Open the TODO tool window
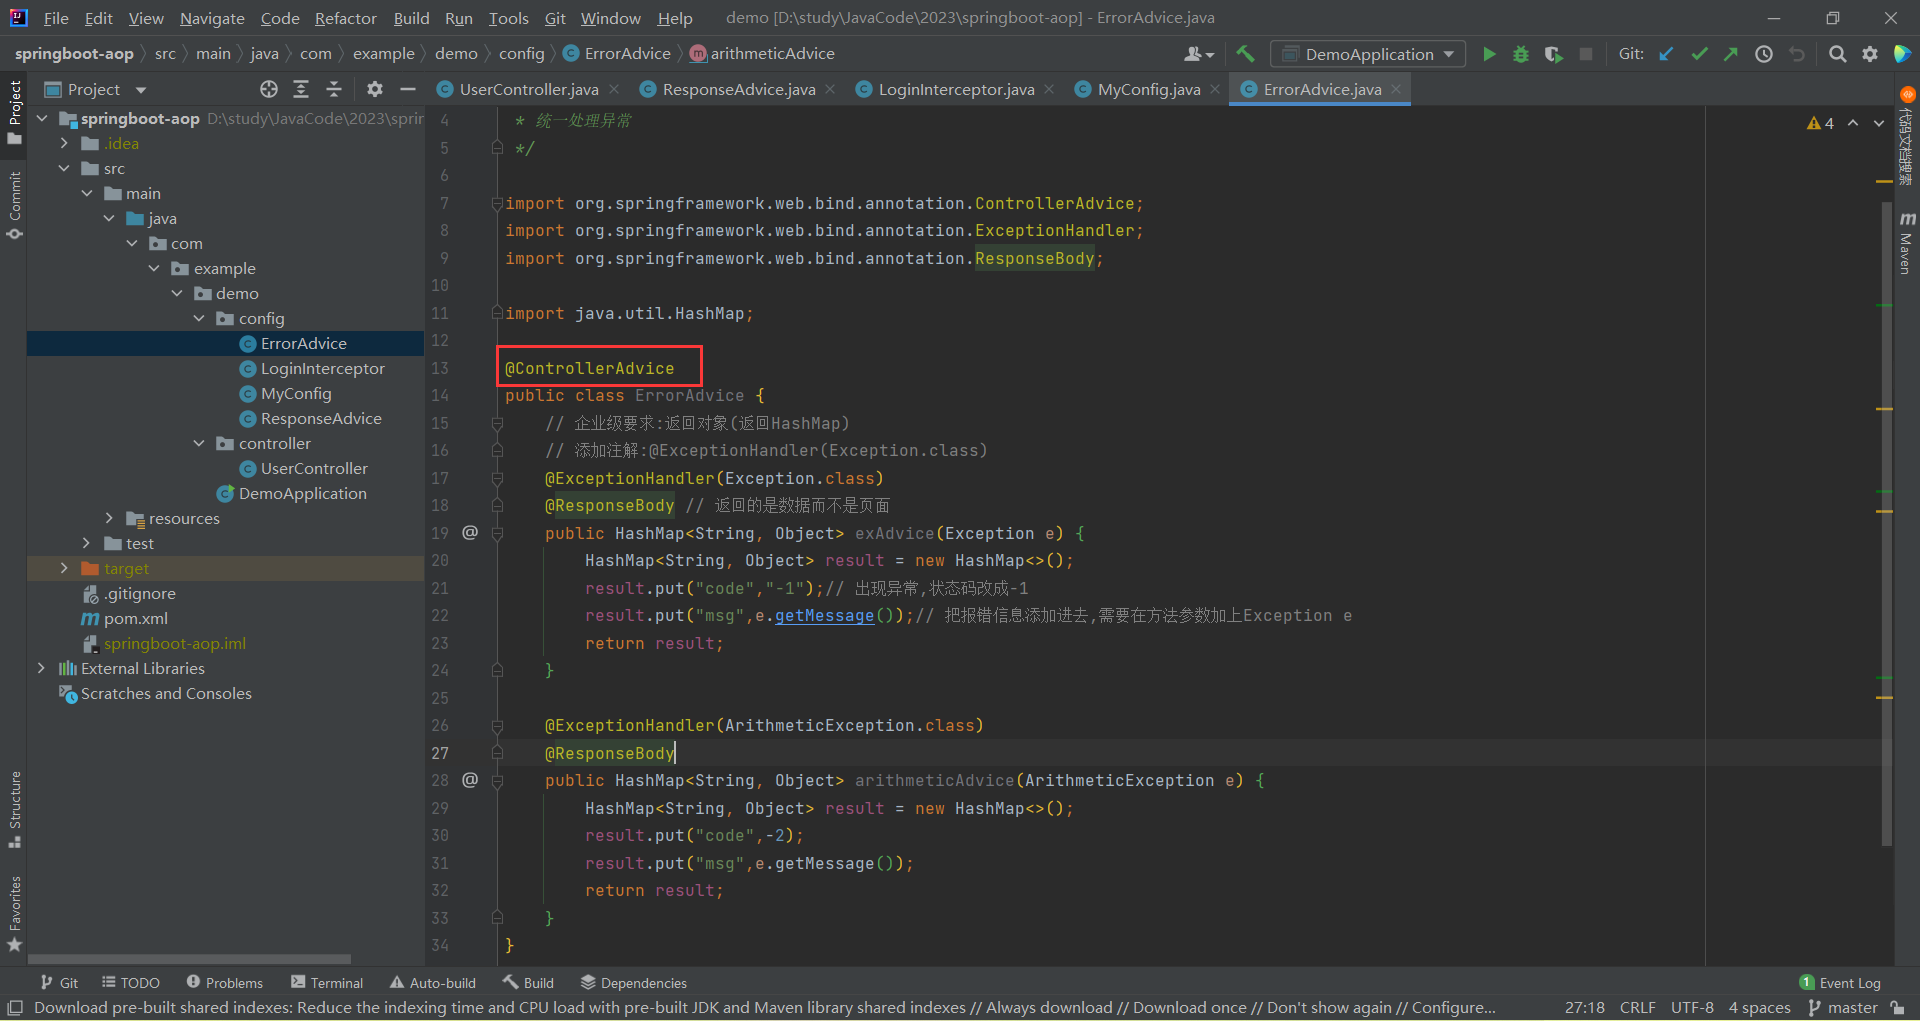The width and height of the screenshot is (1920, 1021). [131, 983]
